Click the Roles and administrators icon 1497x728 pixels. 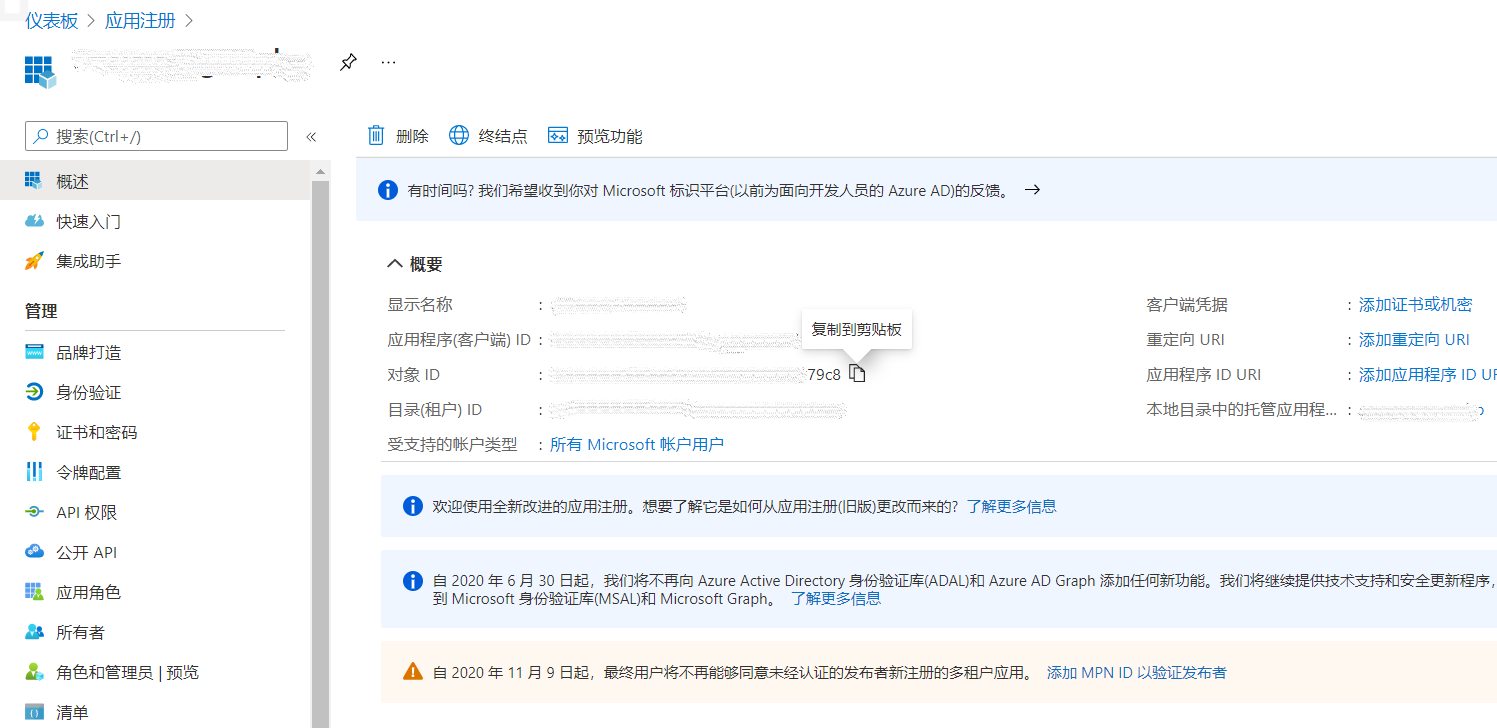click(x=34, y=672)
